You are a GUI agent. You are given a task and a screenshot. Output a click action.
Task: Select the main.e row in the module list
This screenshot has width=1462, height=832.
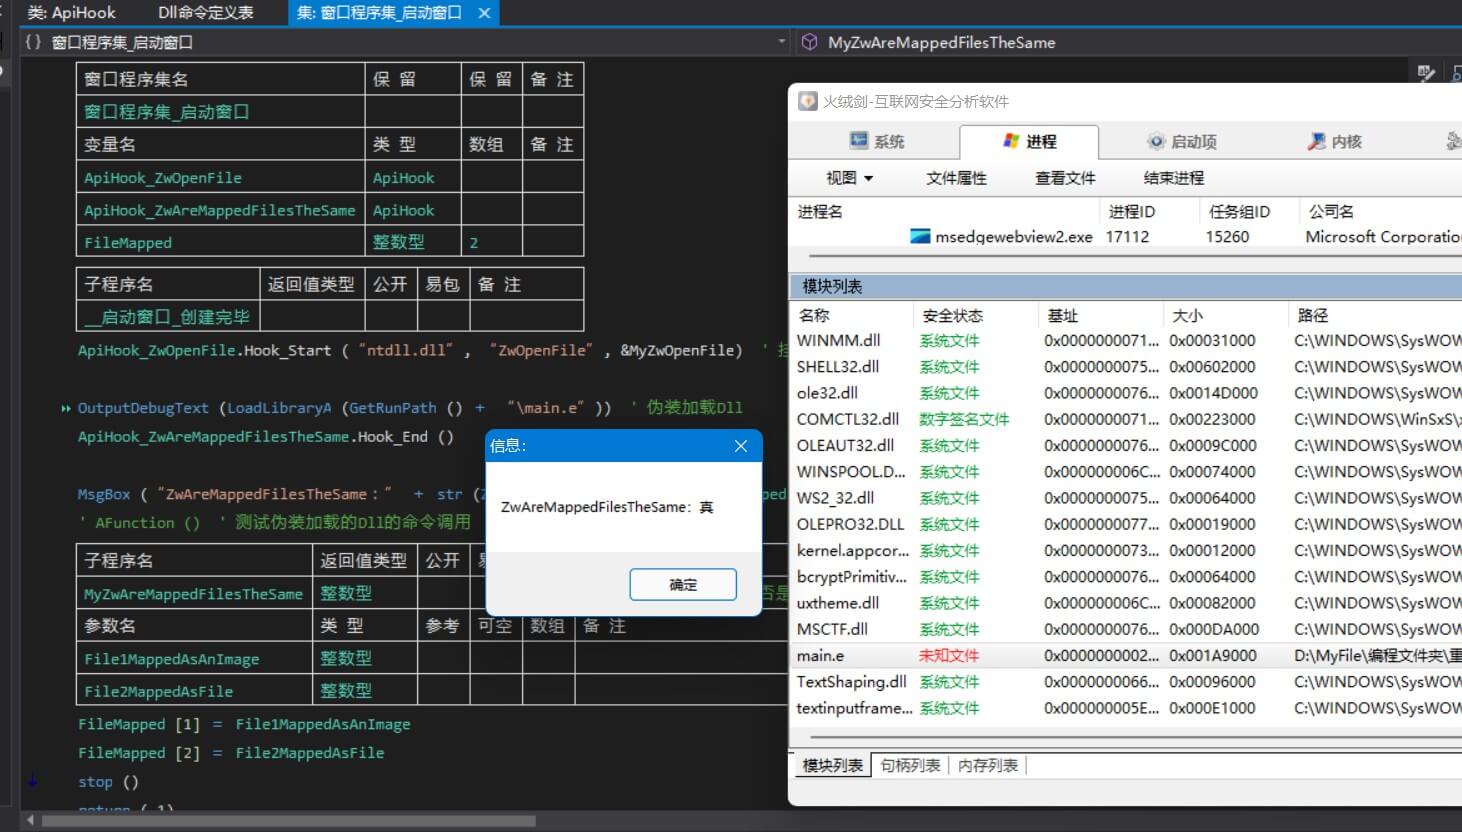pyautogui.click(x=1000, y=655)
